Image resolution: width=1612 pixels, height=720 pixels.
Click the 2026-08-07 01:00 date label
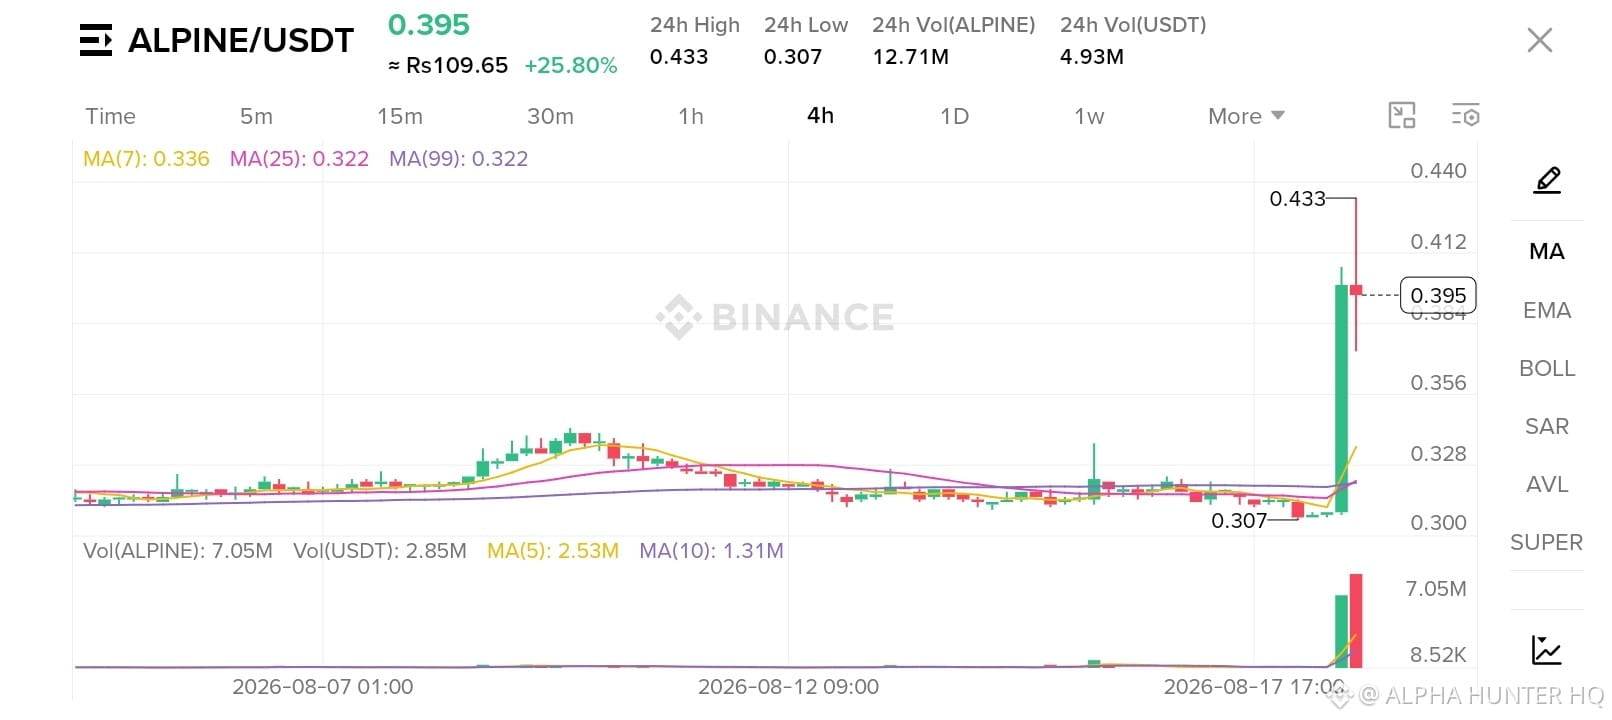[x=323, y=687]
